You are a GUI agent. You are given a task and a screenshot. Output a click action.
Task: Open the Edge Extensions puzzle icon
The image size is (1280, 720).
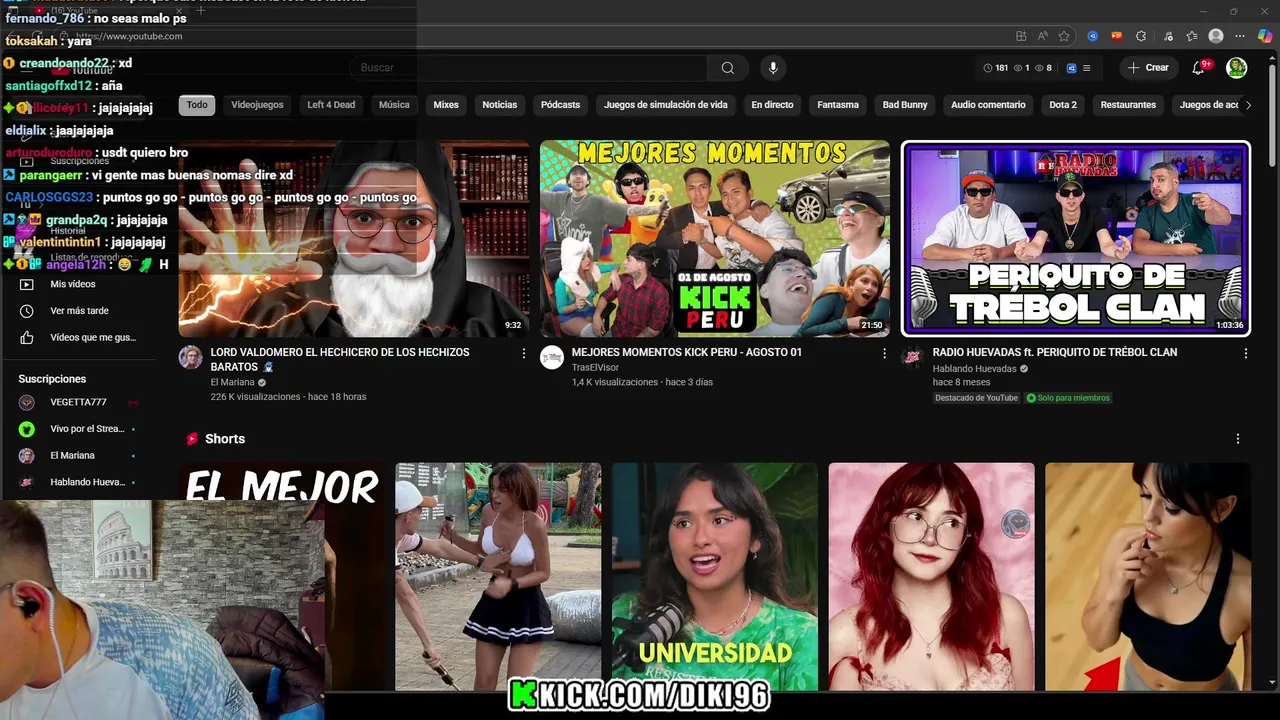[1141, 36]
